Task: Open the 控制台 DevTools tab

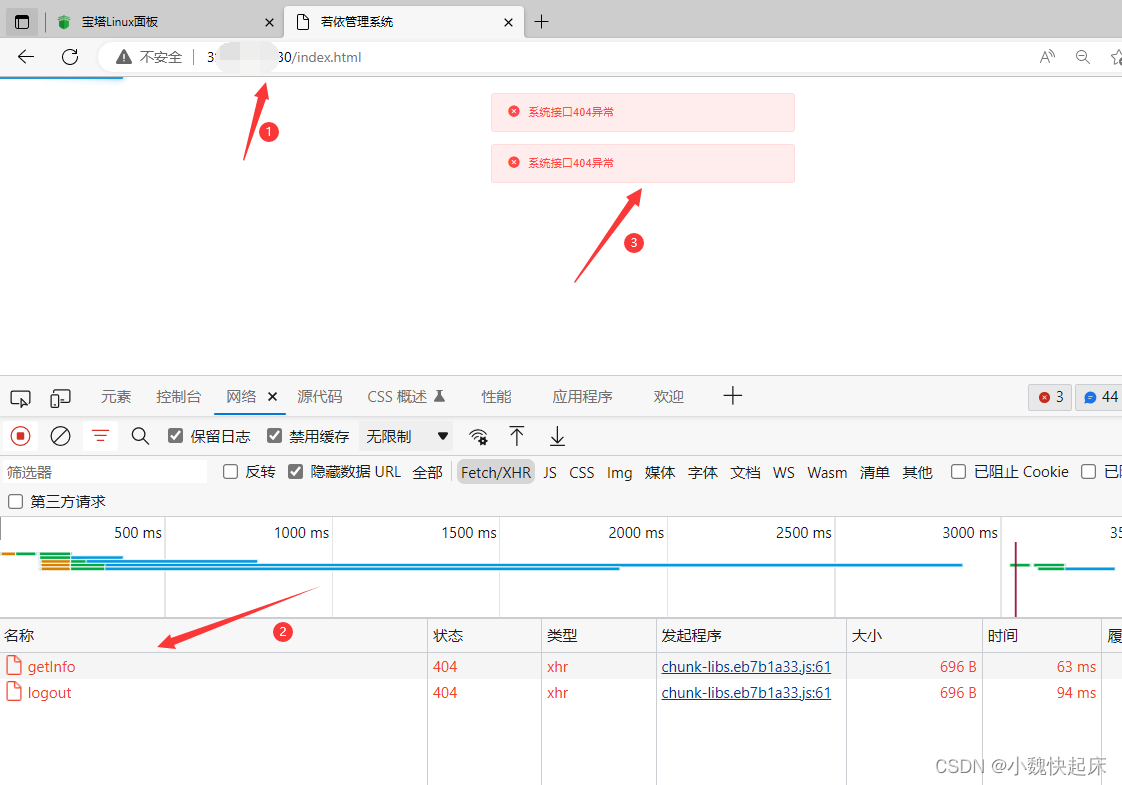Action: pos(178,396)
